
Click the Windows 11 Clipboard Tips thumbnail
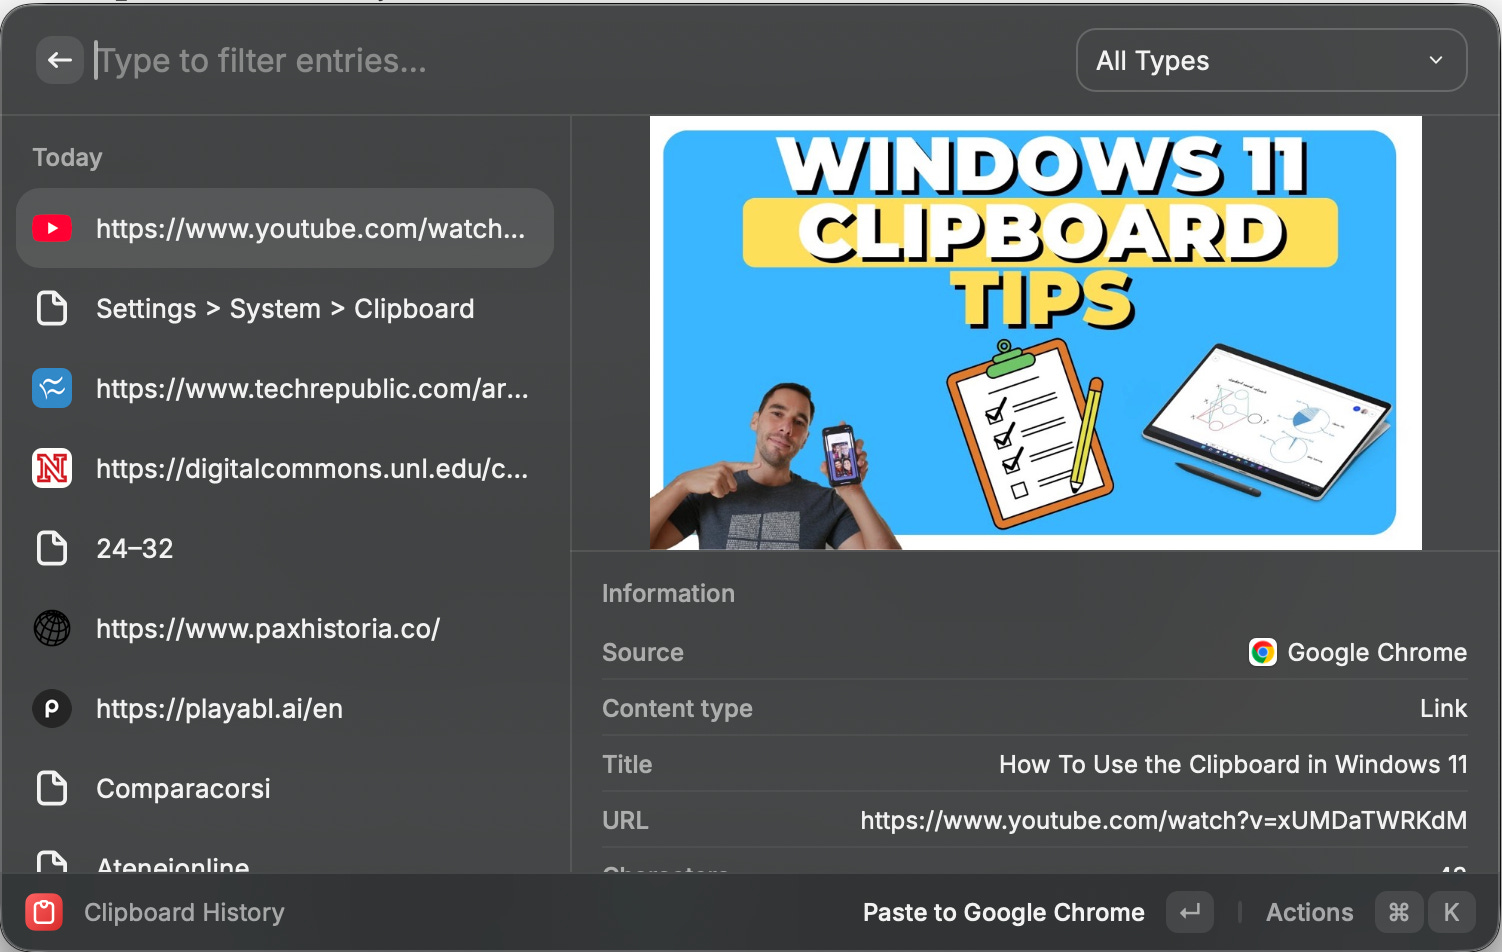coord(1036,333)
